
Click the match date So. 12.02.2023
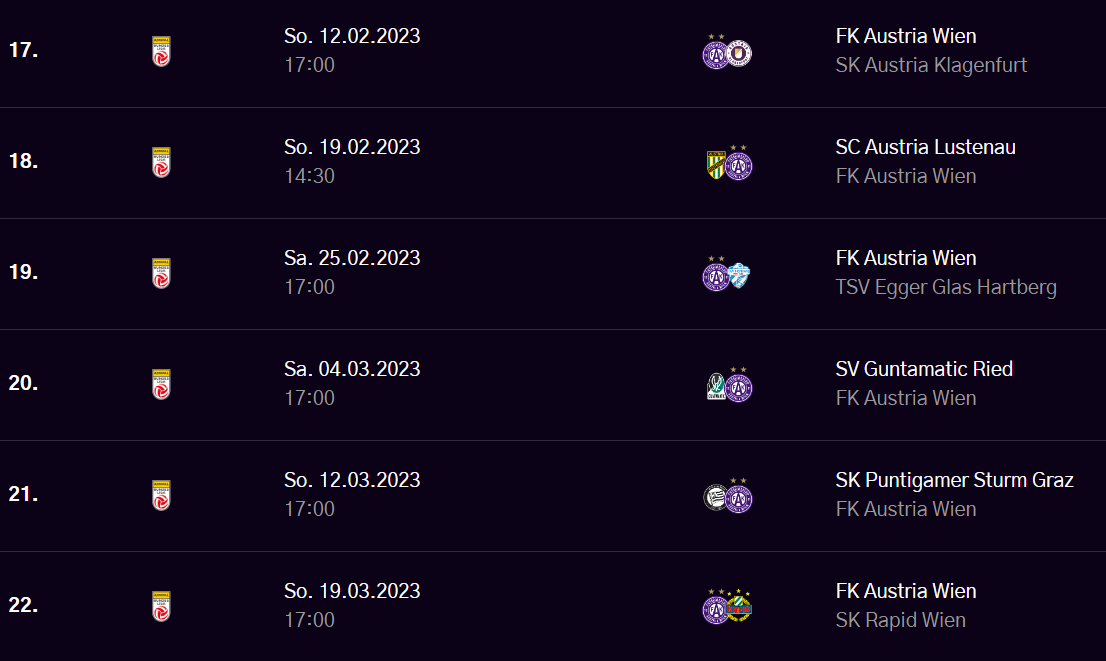click(352, 36)
